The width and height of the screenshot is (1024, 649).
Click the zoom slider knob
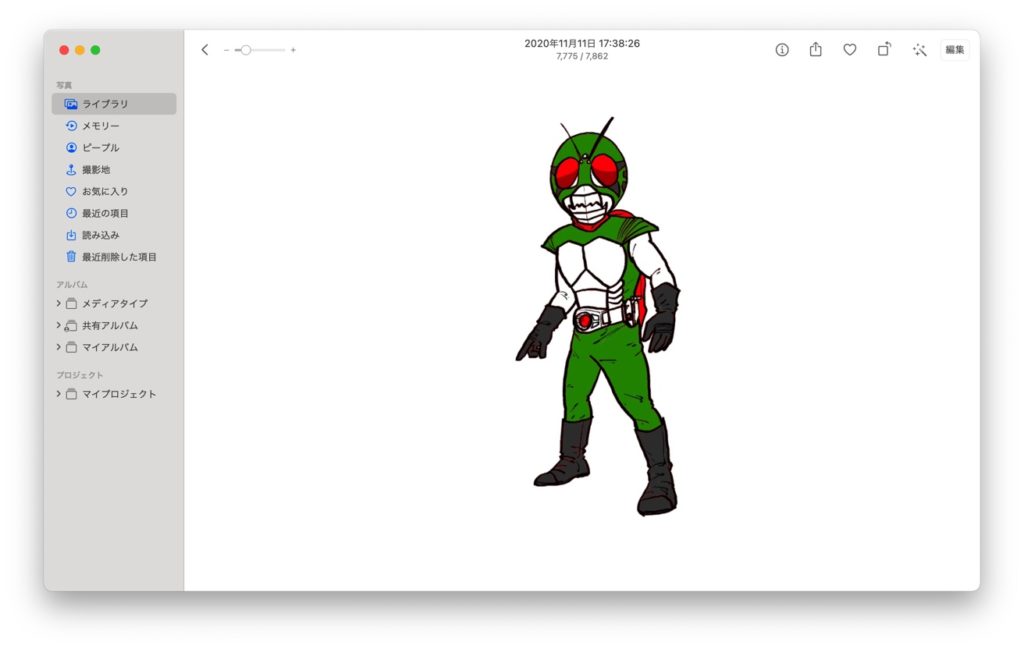tap(246, 50)
